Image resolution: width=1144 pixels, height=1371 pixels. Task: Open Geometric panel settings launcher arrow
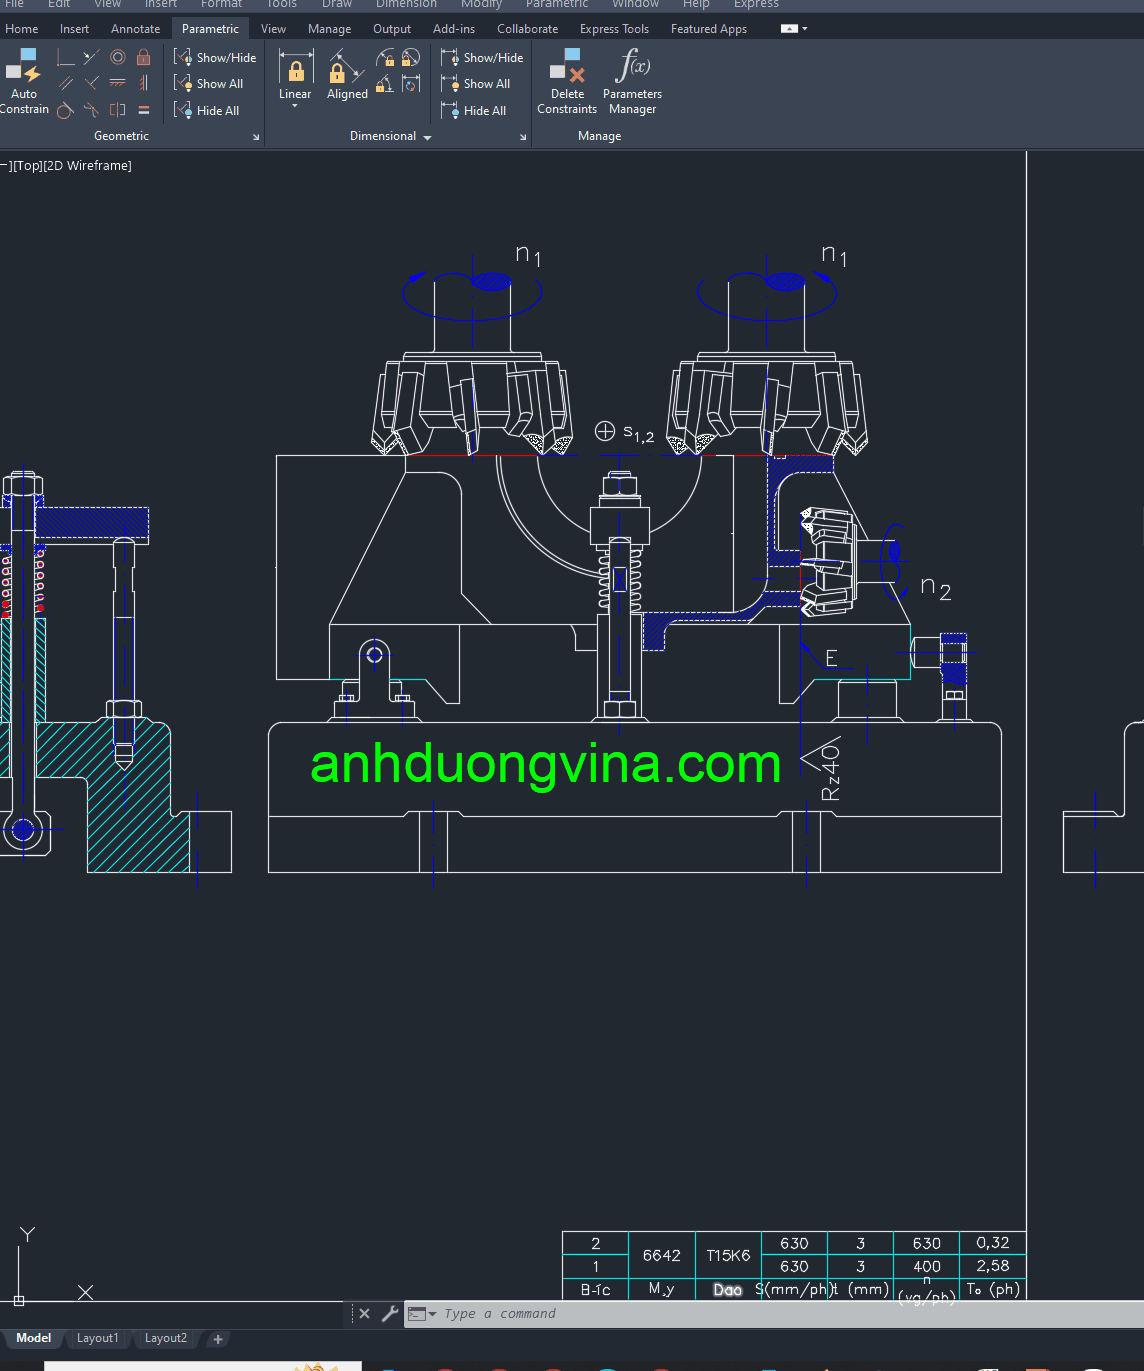click(x=256, y=137)
